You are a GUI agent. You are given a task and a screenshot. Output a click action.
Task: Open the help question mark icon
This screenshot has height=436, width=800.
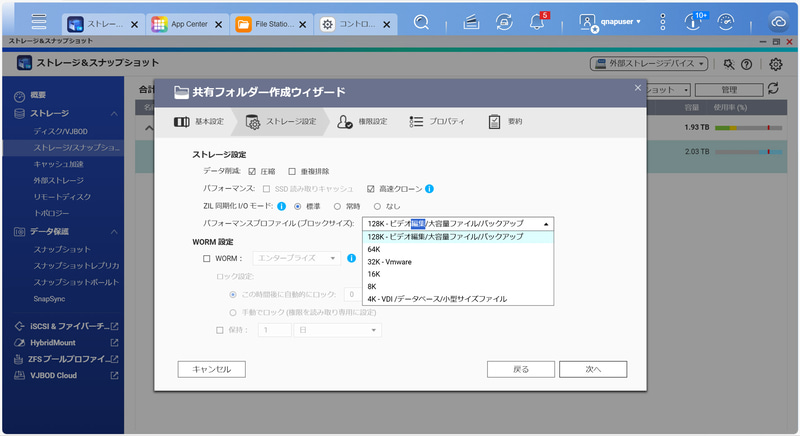(x=746, y=64)
